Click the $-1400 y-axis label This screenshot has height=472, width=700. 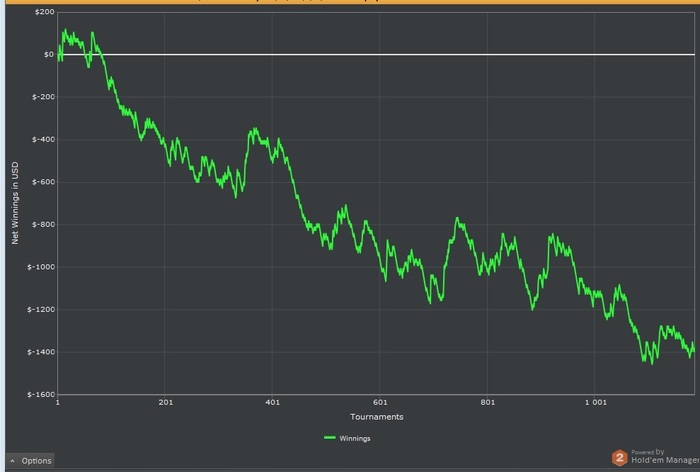point(41,352)
